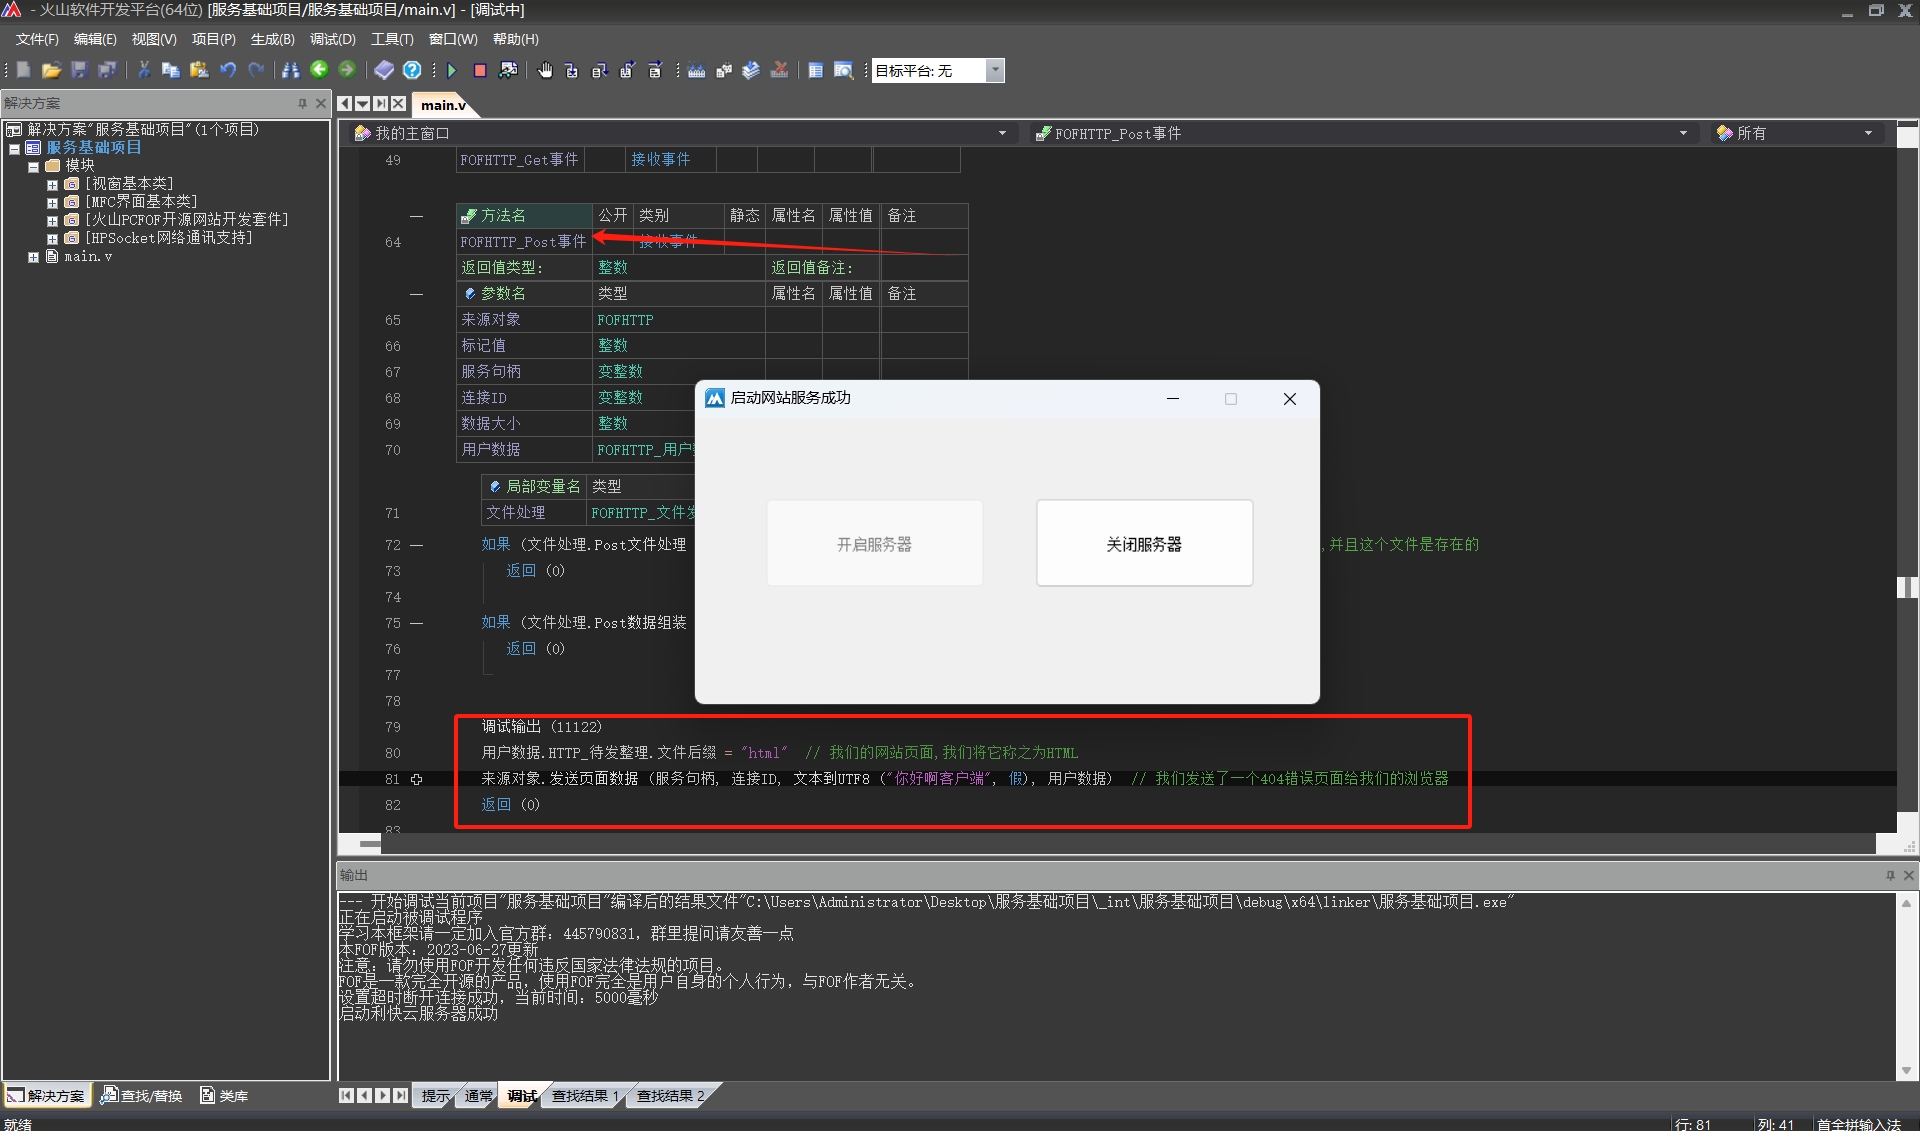Collapse the 模块 folder node
The width and height of the screenshot is (1920, 1131).
point(33,166)
